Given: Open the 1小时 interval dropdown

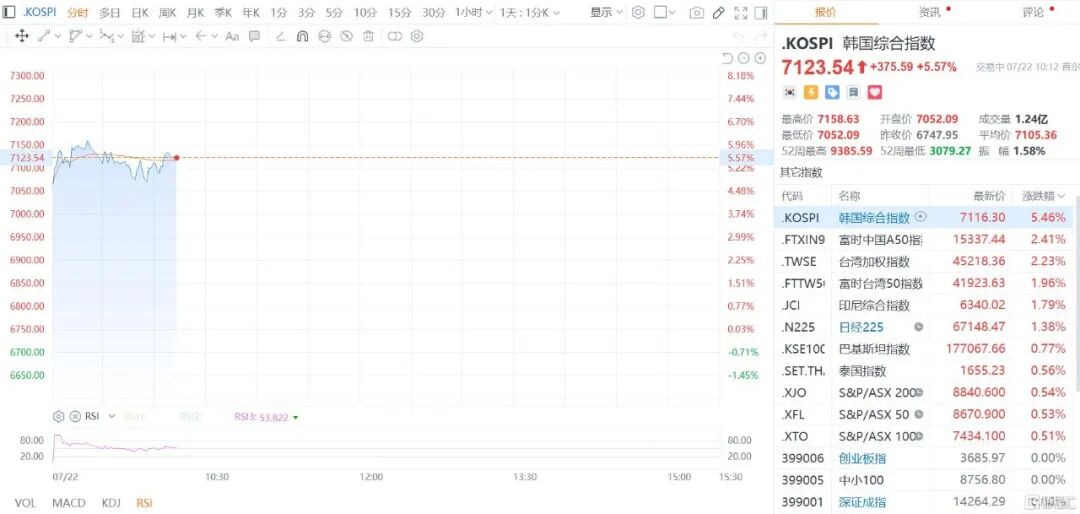Looking at the screenshot, I should pyautogui.click(x=473, y=12).
